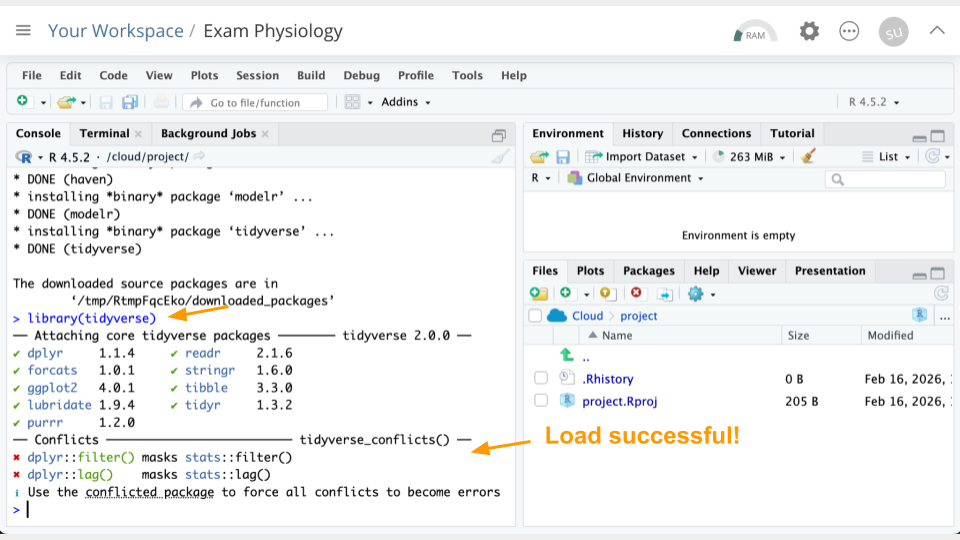Check the .Rhistory file checkbox

click(x=541, y=378)
